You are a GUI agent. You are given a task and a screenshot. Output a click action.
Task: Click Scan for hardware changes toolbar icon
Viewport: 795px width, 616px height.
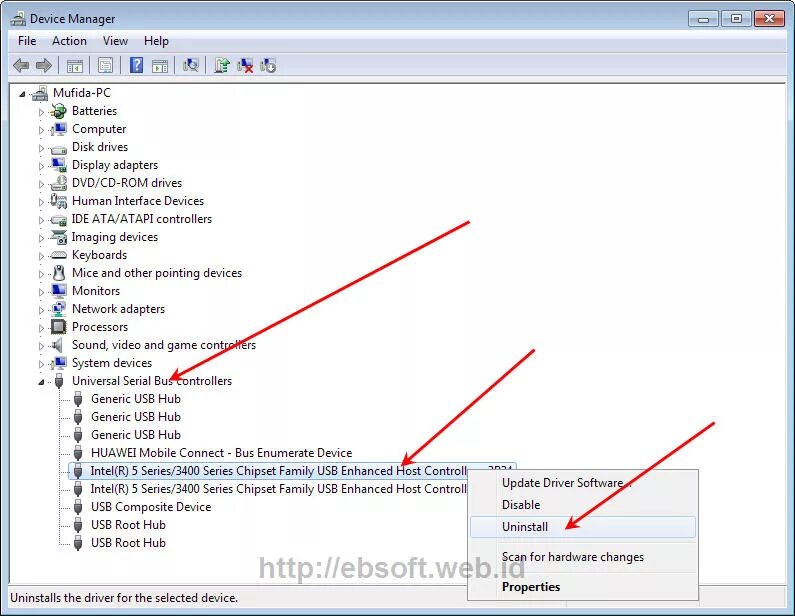click(191, 65)
